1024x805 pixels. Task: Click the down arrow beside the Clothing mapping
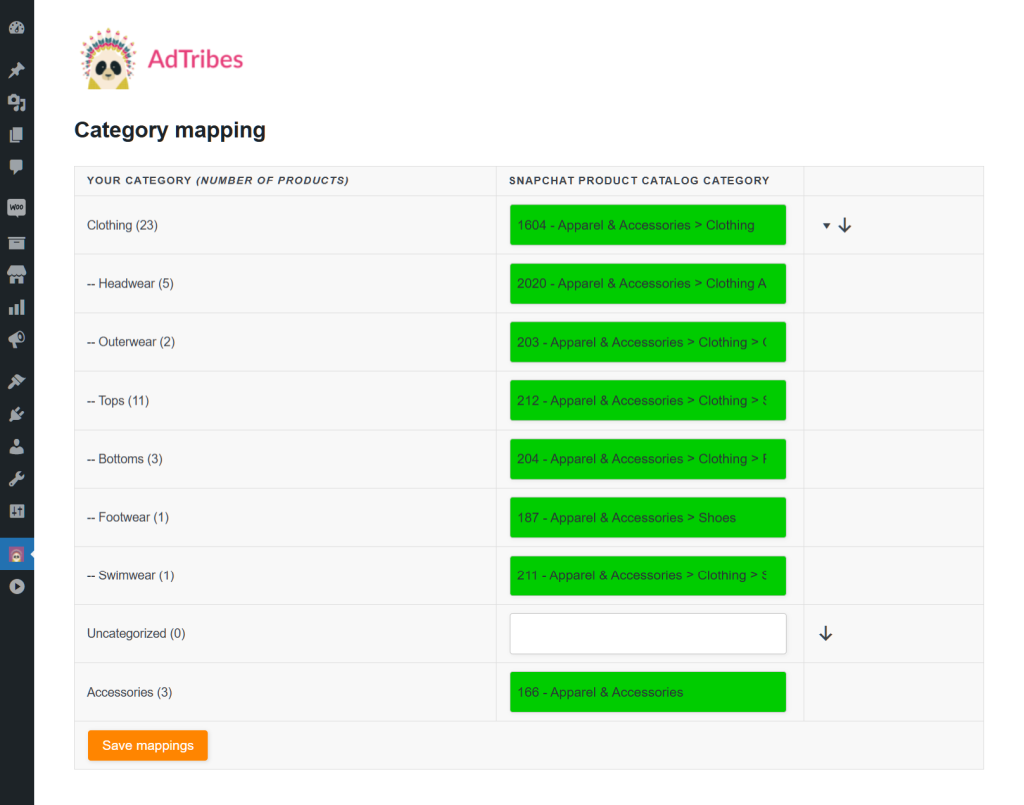pos(845,225)
